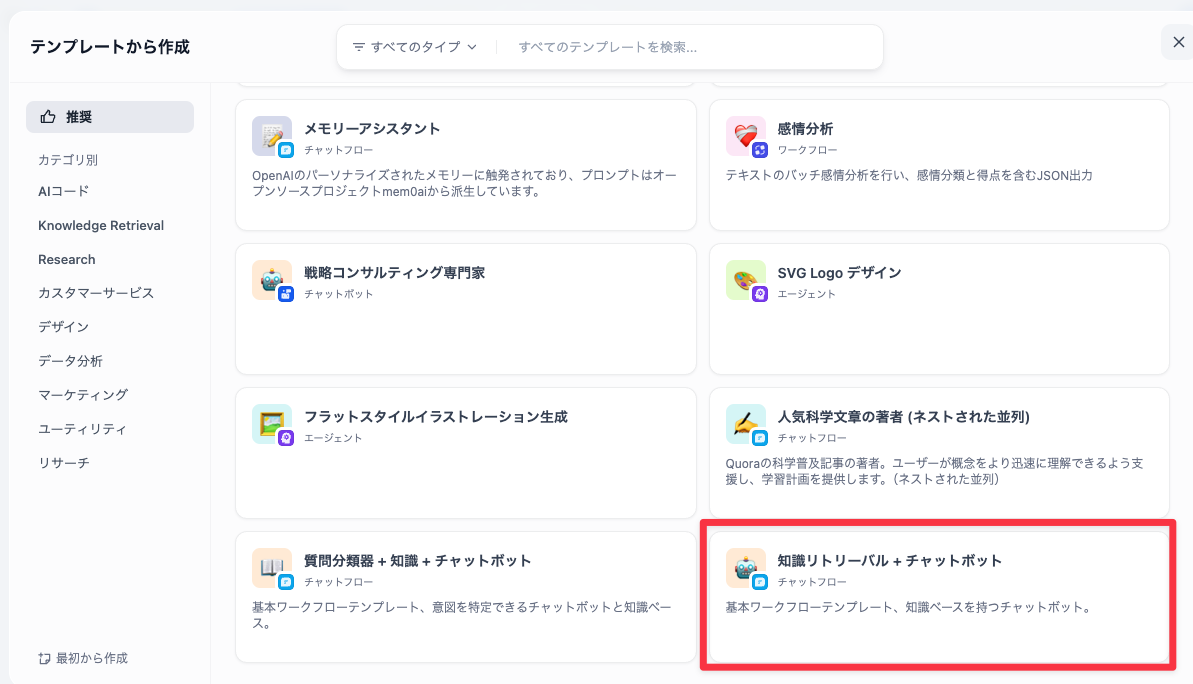The width and height of the screenshot is (1193, 684).
Task: Click the heart icon for 感情分析
Action: point(745,136)
